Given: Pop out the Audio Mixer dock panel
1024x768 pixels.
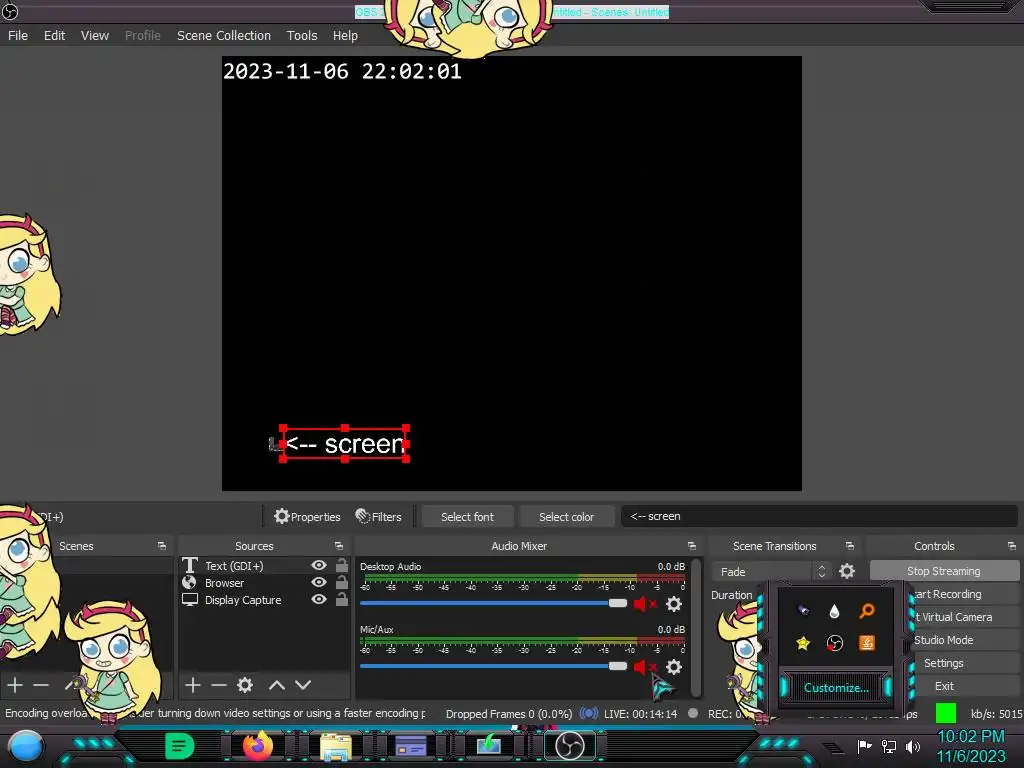Looking at the screenshot, I should (692, 546).
